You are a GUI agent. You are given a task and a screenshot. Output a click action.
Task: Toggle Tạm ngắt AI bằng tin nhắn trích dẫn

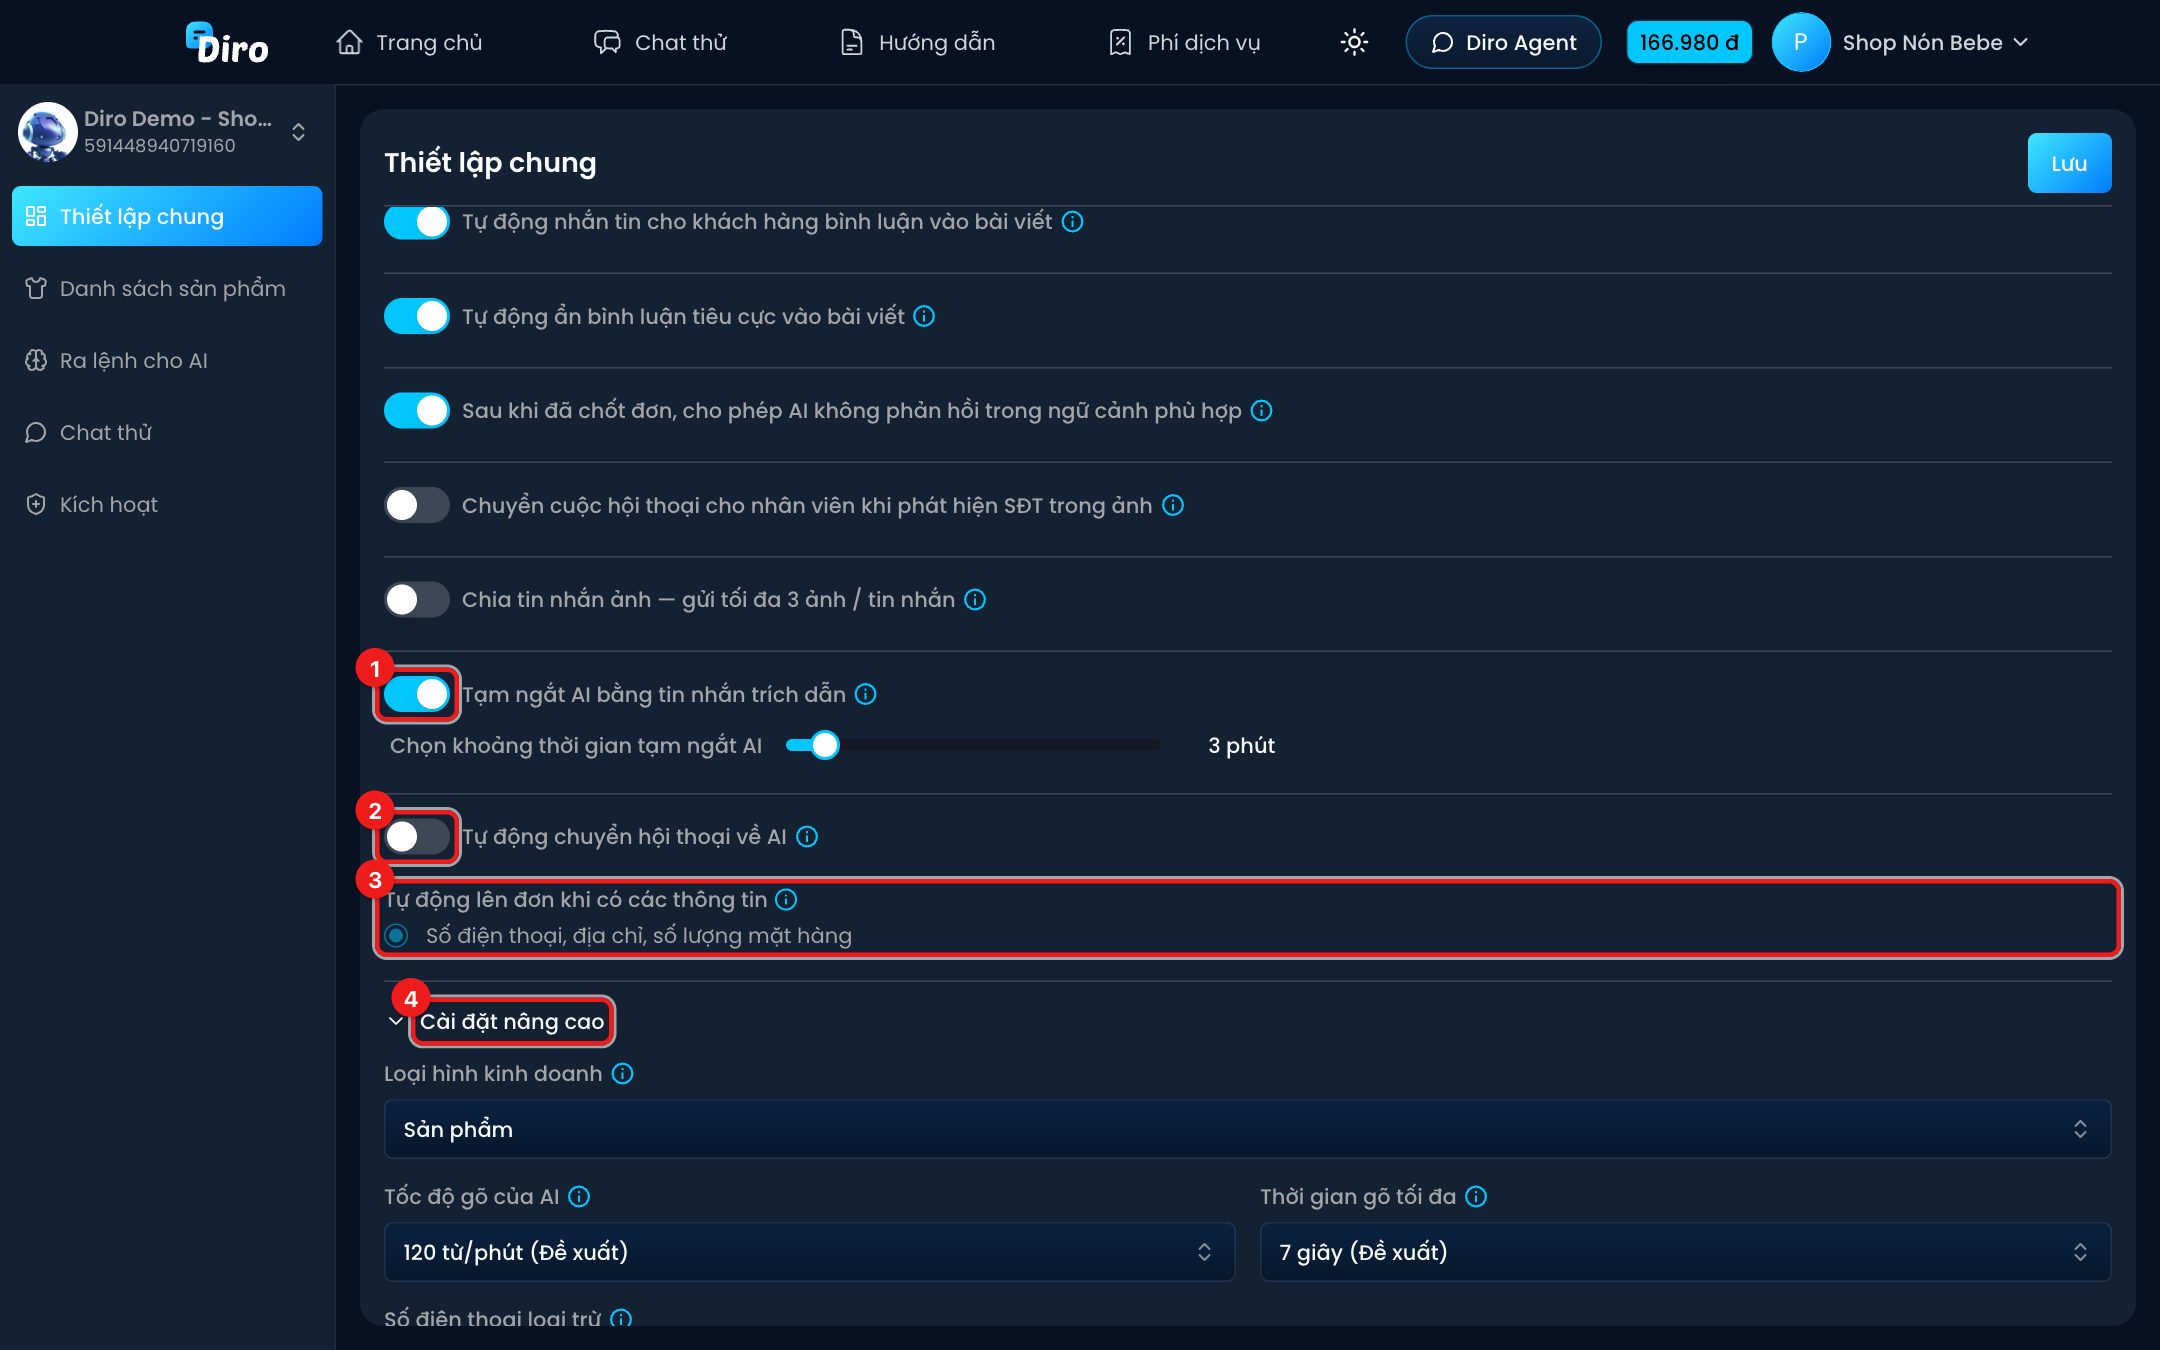pos(417,694)
